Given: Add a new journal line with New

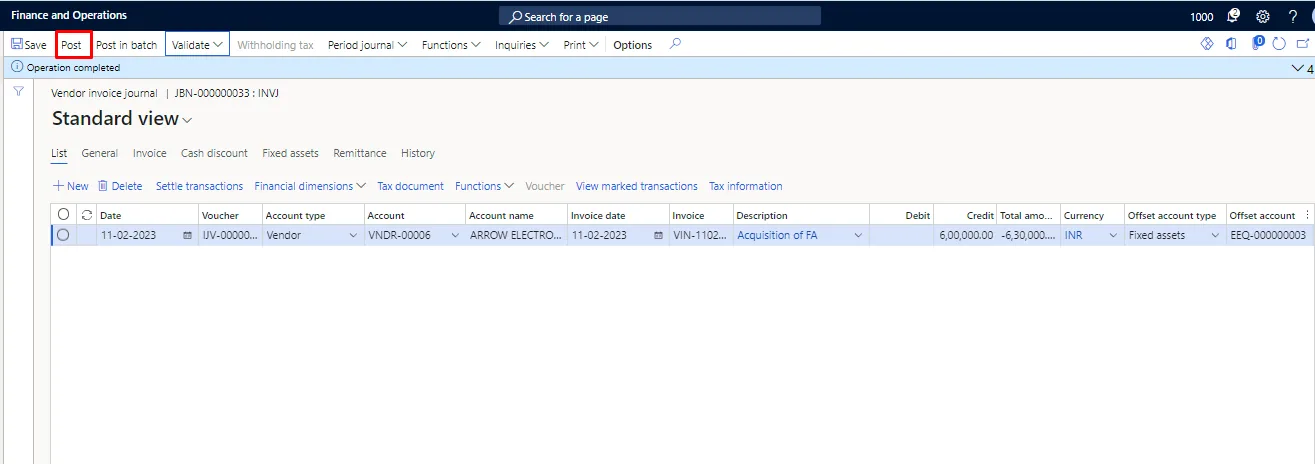Looking at the screenshot, I should click(70, 186).
